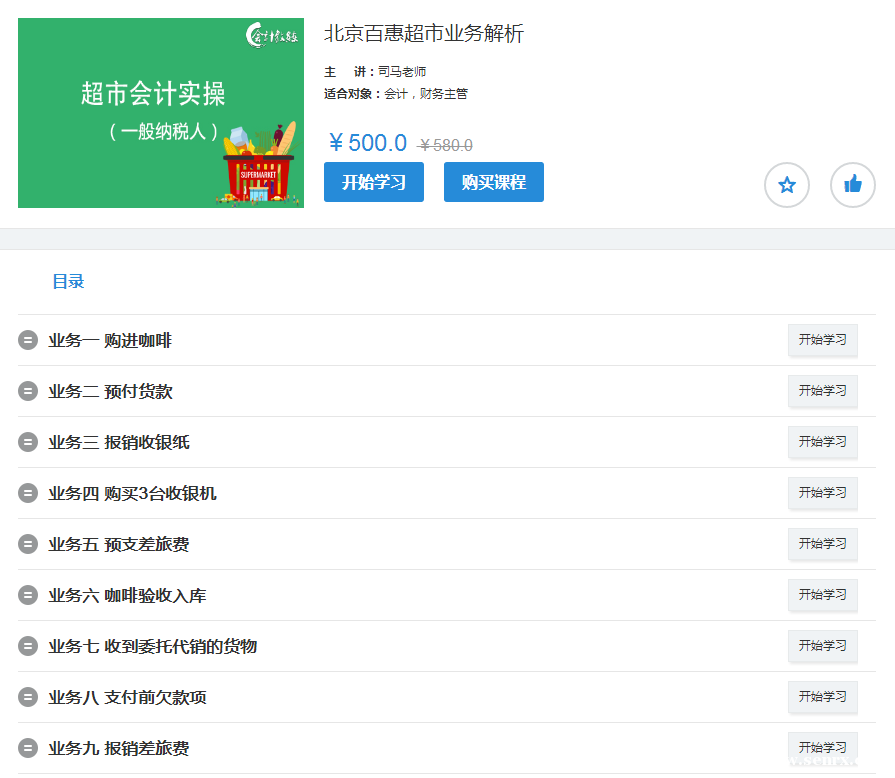Start learning 业务六 咖啡验收入库

(822, 595)
